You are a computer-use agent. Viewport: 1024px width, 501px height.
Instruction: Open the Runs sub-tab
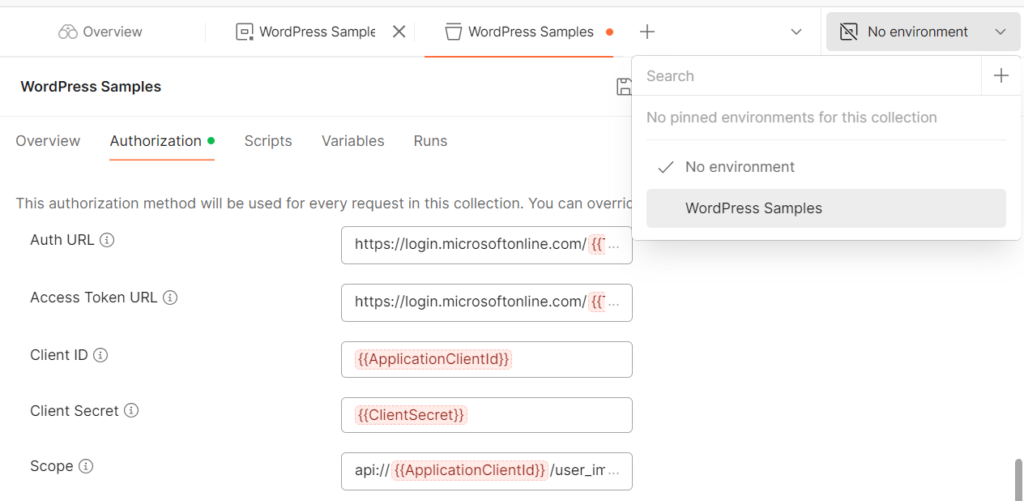[x=430, y=140]
